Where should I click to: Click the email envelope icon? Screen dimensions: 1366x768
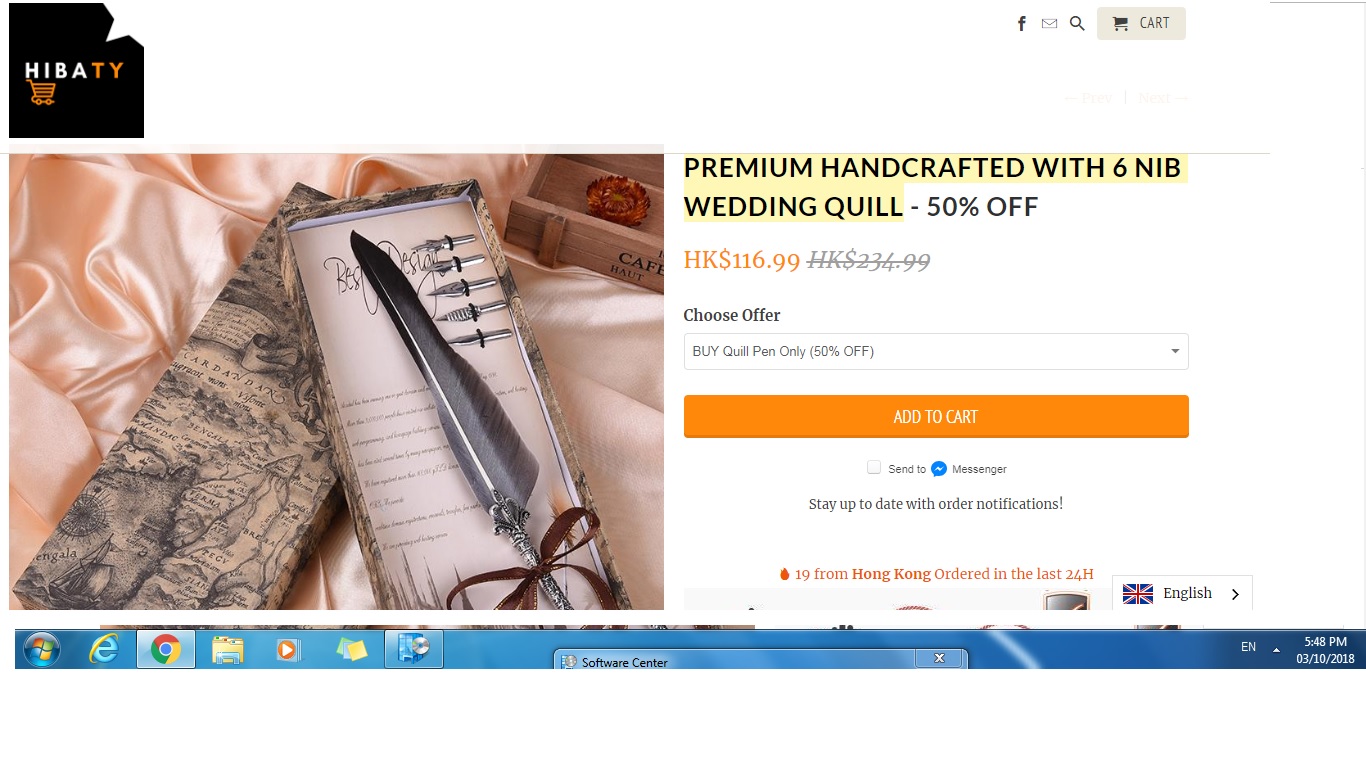[1049, 24]
